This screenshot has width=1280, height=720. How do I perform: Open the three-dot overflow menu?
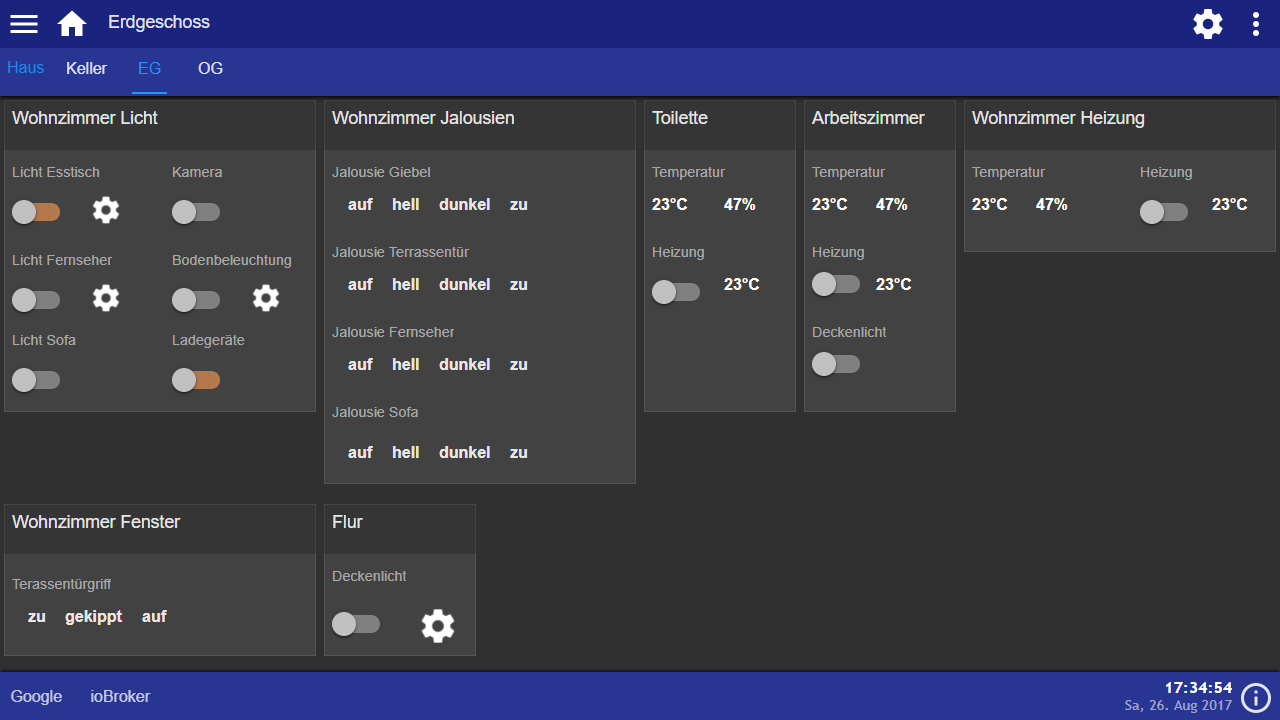(1256, 24)
